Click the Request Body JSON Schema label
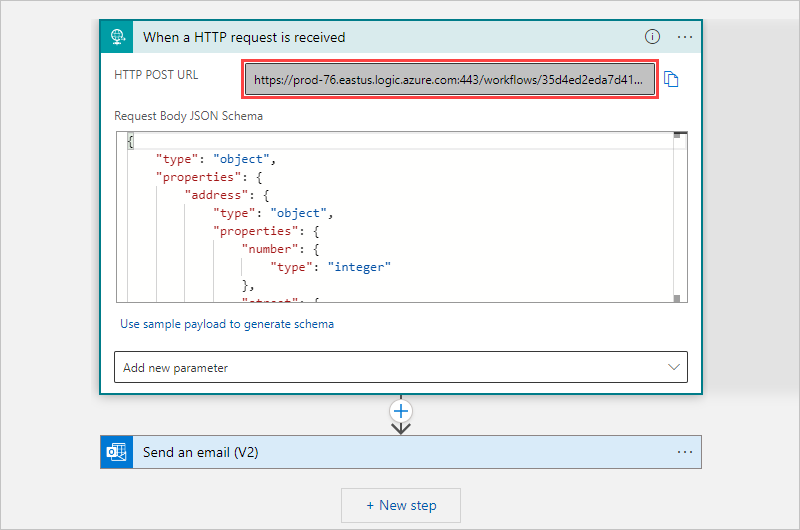Screen dimensions: 800x530 click(189, 116)
